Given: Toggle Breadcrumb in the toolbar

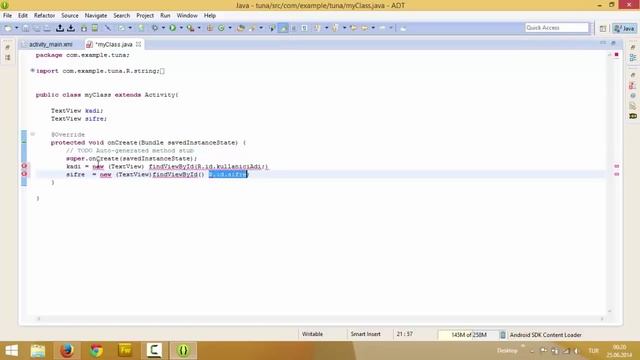Looking at the screenshot, I should (x=272, y=28).
